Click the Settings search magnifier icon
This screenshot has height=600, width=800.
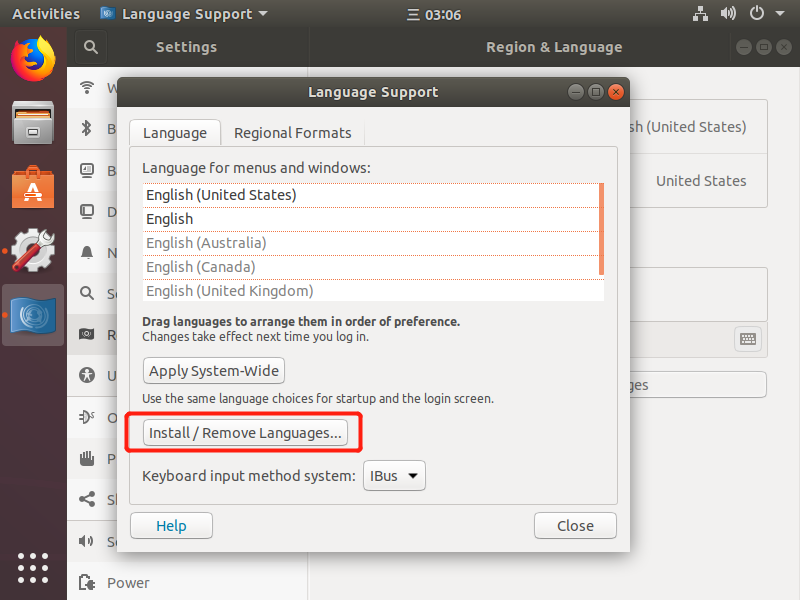point(90,47)
